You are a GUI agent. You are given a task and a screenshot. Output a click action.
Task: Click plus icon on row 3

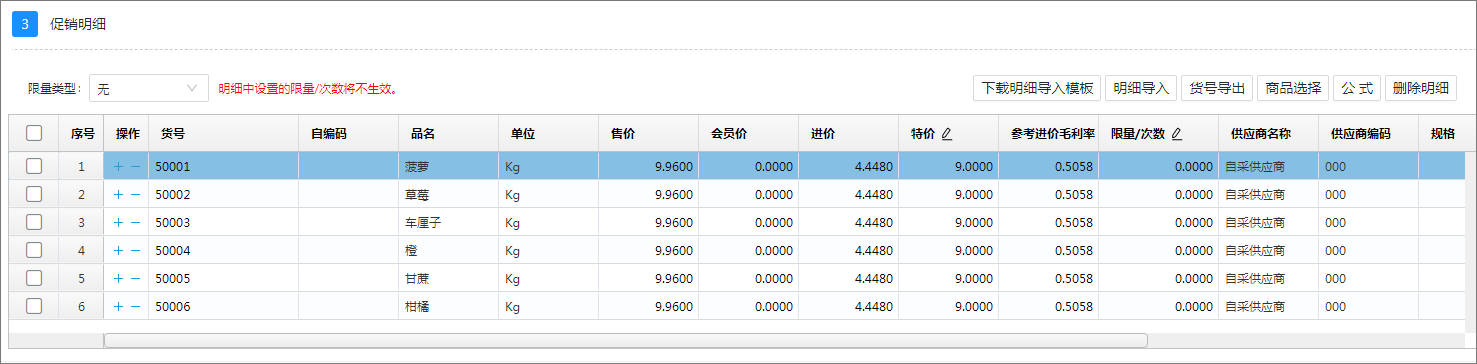point(118,223)
